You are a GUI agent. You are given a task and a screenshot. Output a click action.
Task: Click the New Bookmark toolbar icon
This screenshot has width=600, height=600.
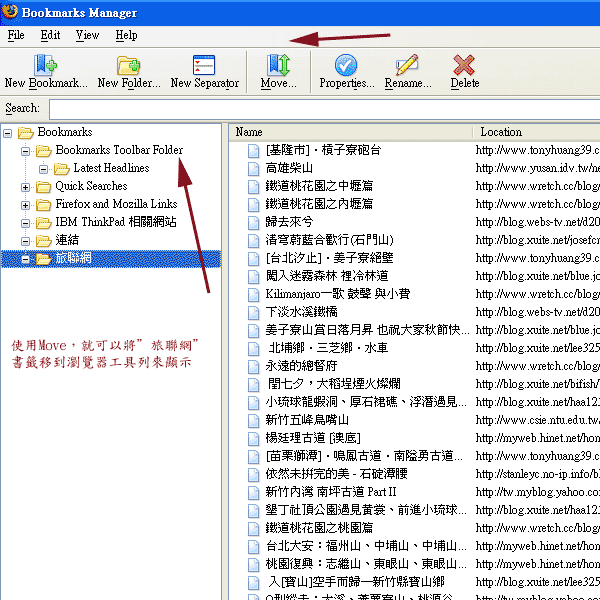pyautogui.click(x=46, y=66)
